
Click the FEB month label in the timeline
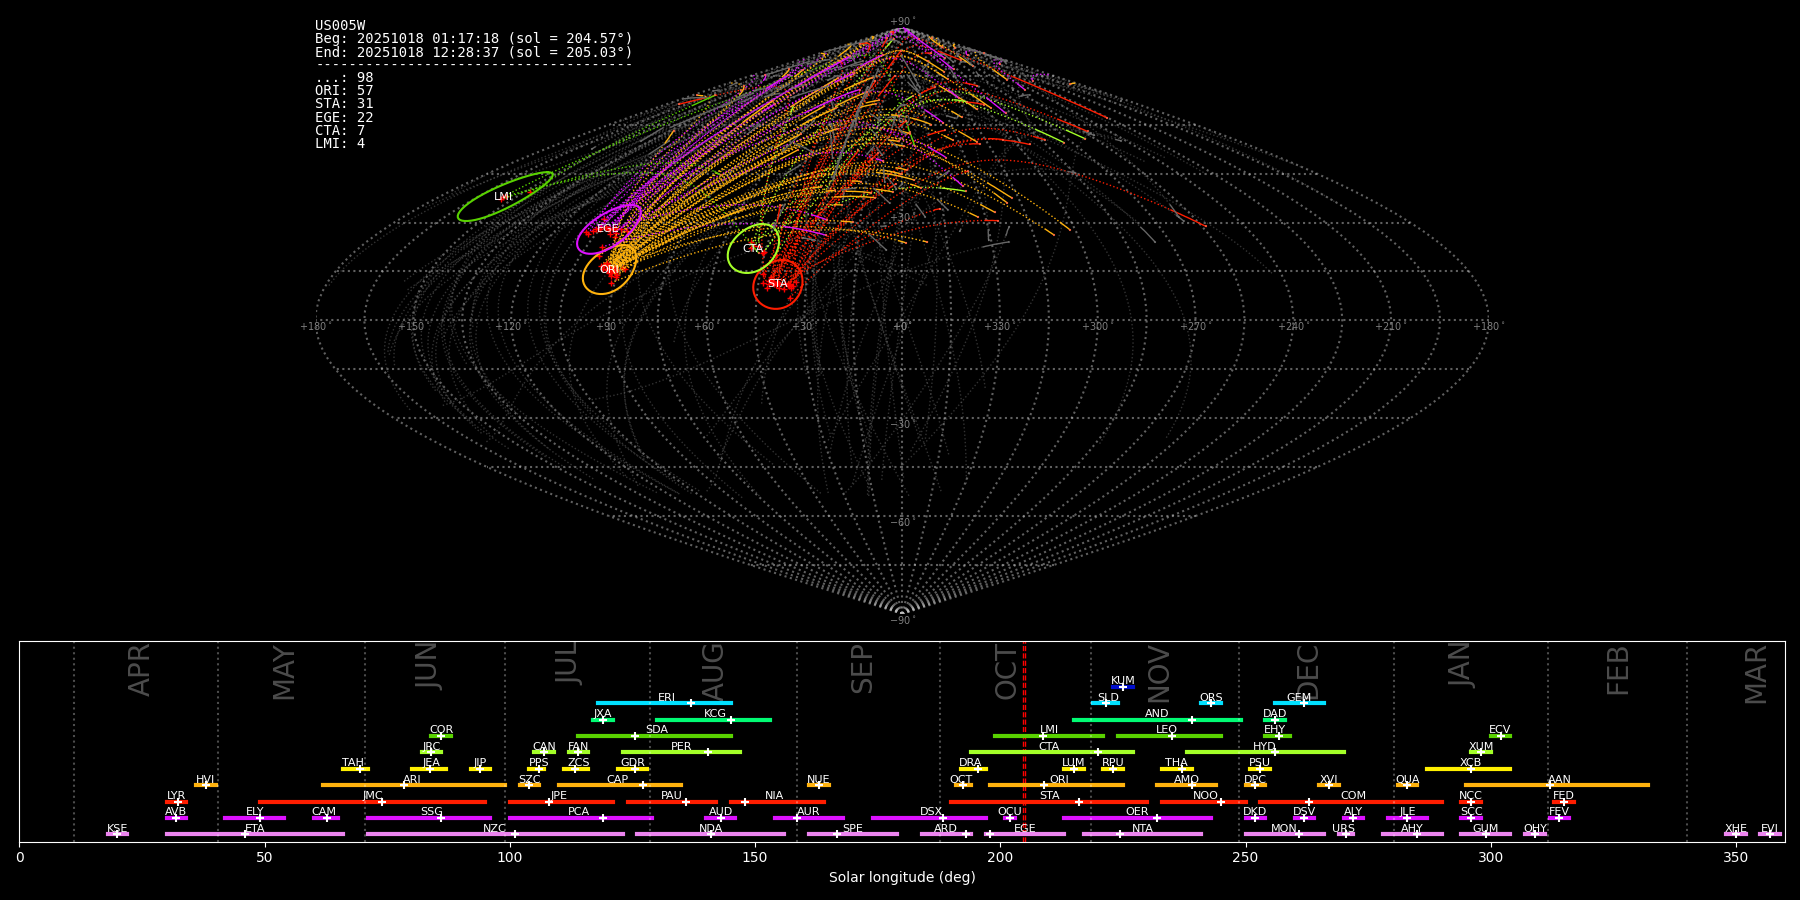click(1618, 670)
